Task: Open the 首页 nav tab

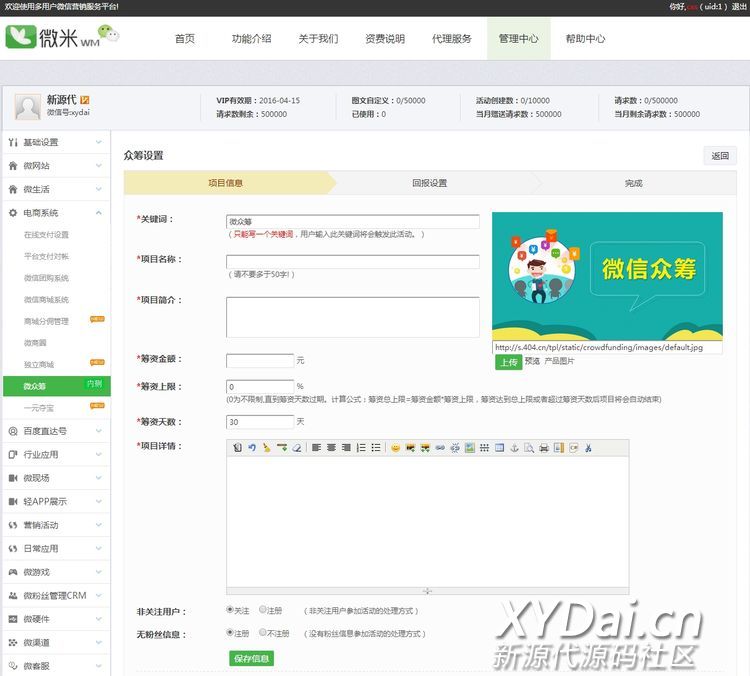Action: [185, 39]
